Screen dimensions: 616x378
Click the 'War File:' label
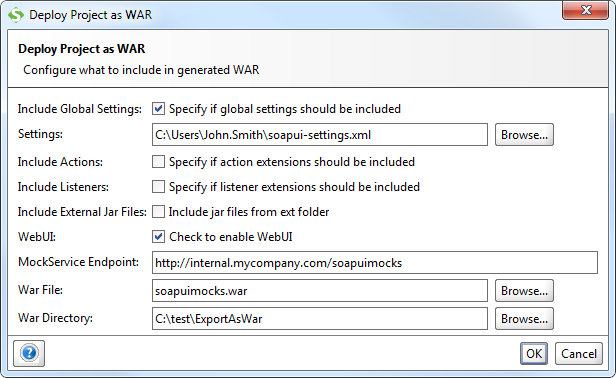point(40,290)
